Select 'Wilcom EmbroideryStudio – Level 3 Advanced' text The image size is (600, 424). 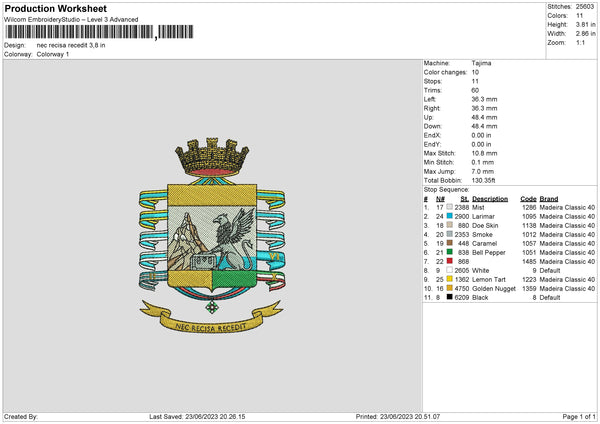point(71,20)
